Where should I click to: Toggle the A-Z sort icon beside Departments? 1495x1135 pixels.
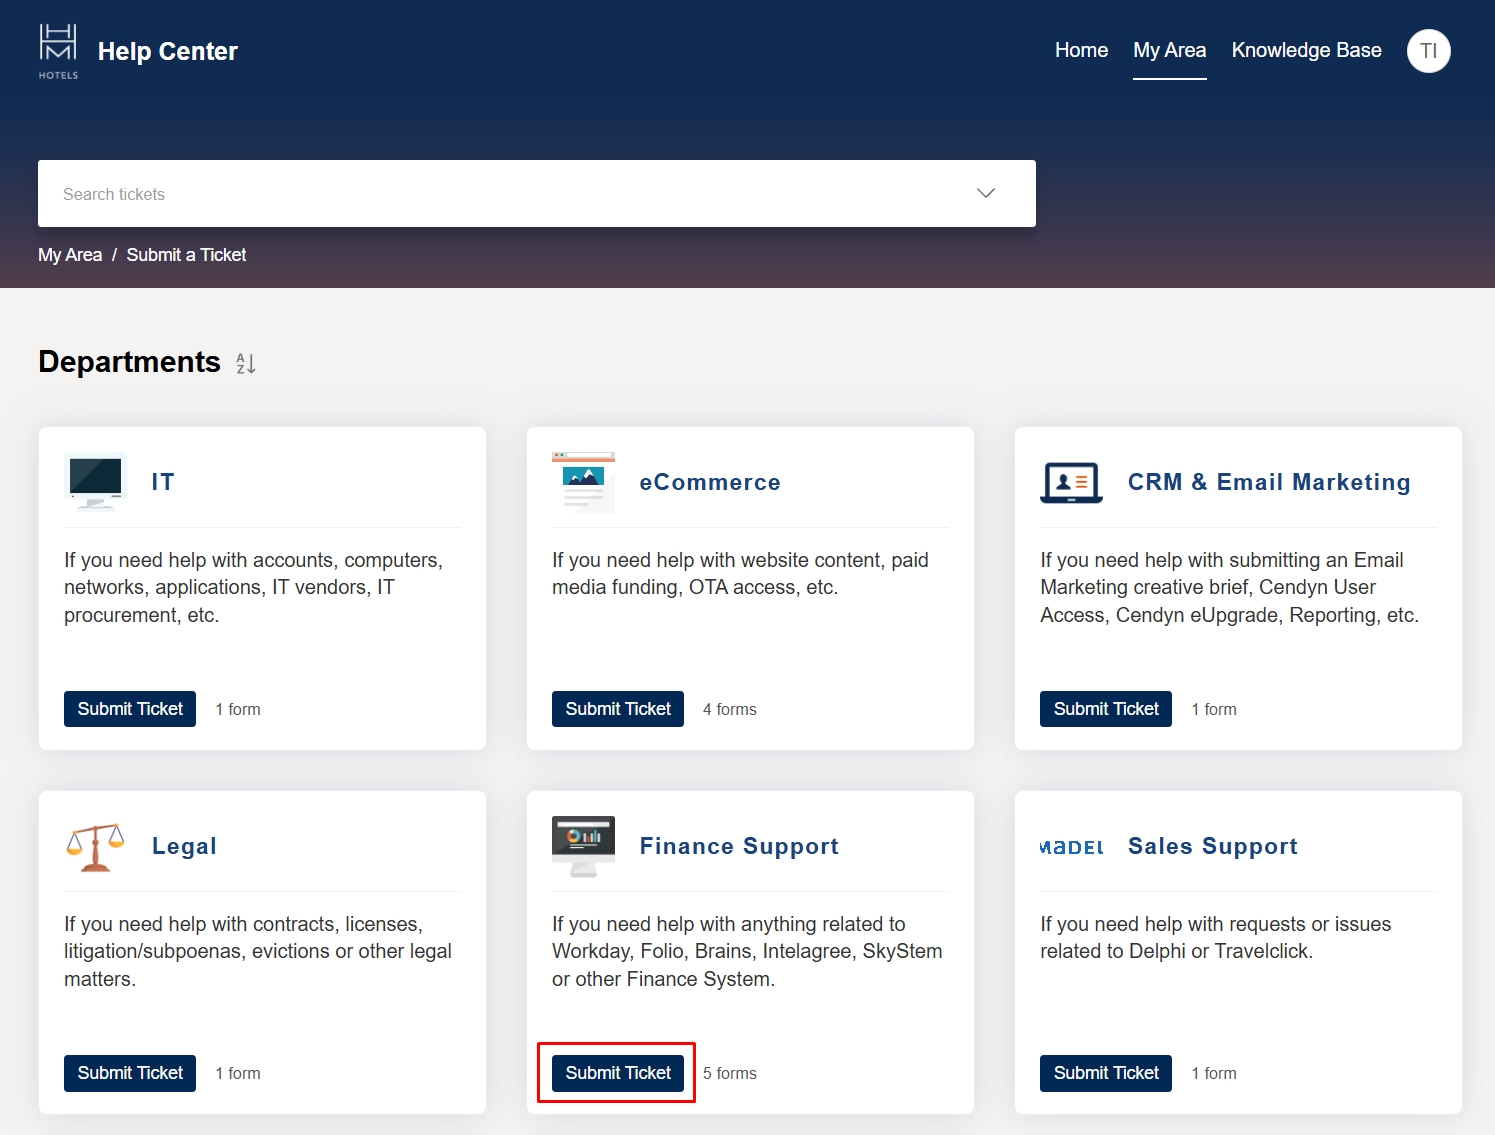click(246, 364)
